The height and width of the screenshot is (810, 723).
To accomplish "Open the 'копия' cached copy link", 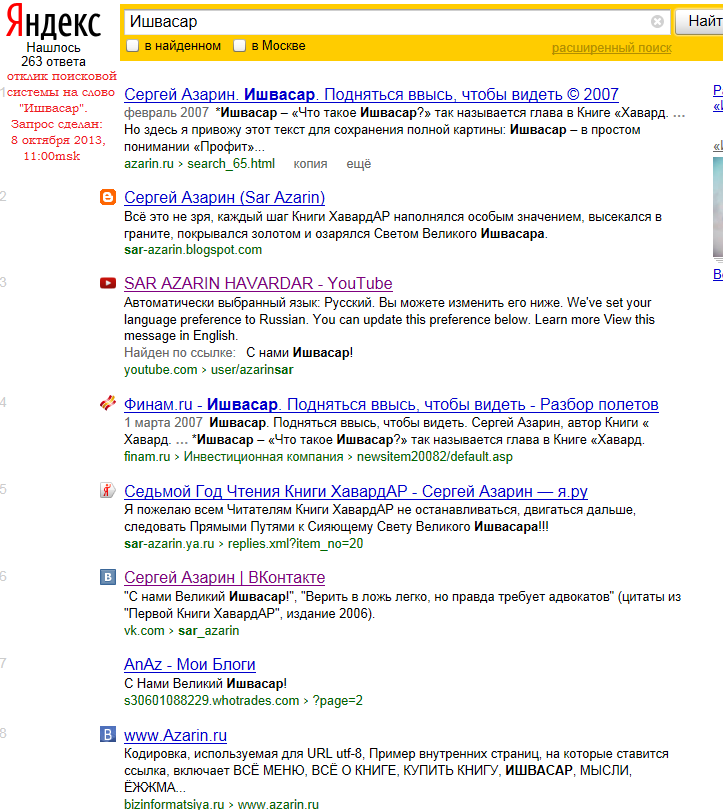I will tap(310, 164).
